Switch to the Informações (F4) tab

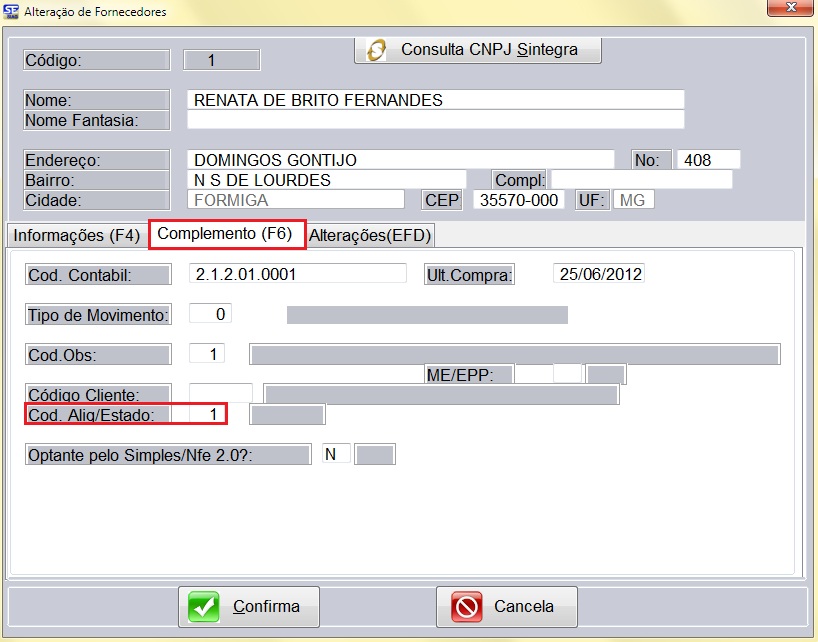coord(76,236)
